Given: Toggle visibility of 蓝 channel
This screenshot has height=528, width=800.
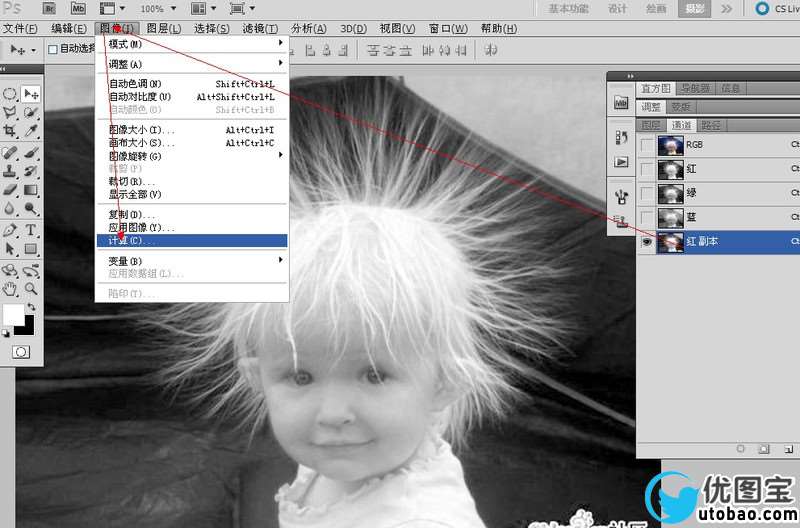Looking at the screenshot, I should [x=646, y=217].
